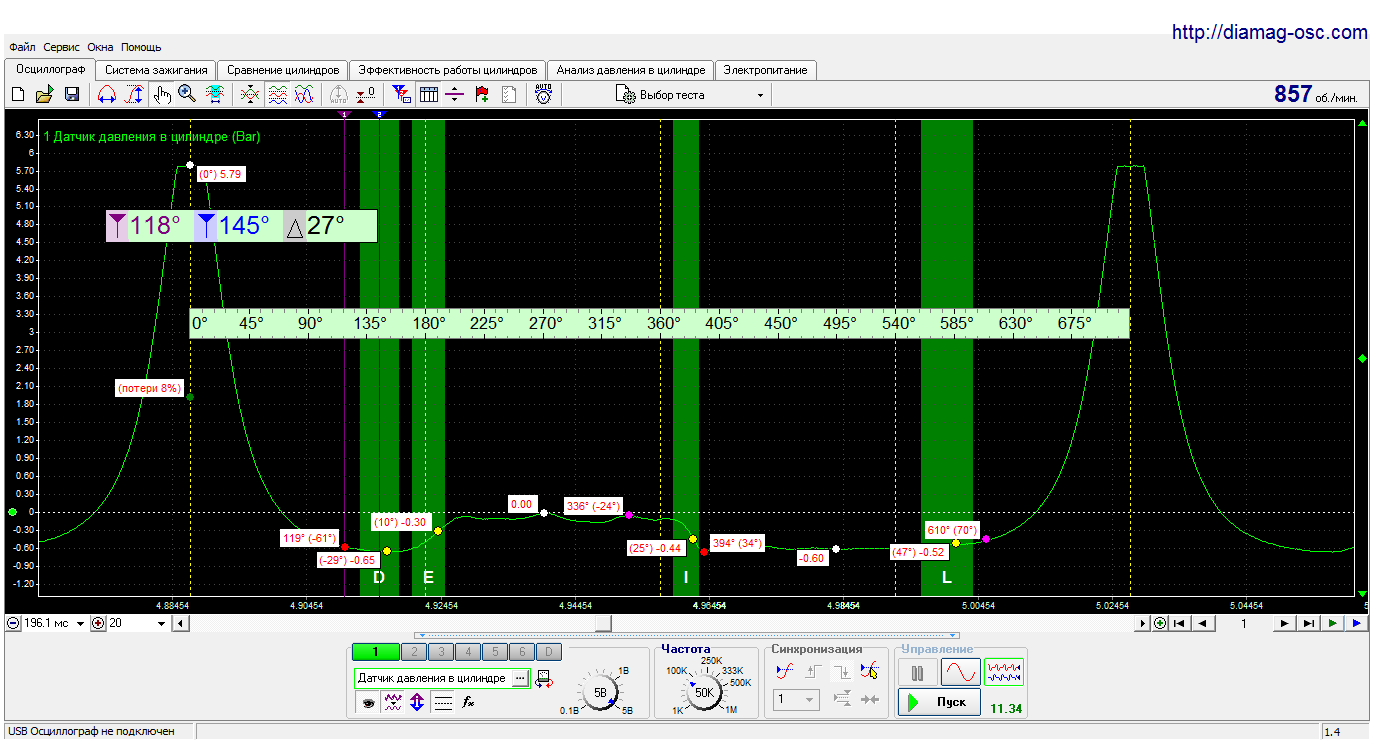Click the overlaid waveforms icon with green arrows
The width and height of the screenshot is (1382, 744).
tap(250, 95)
